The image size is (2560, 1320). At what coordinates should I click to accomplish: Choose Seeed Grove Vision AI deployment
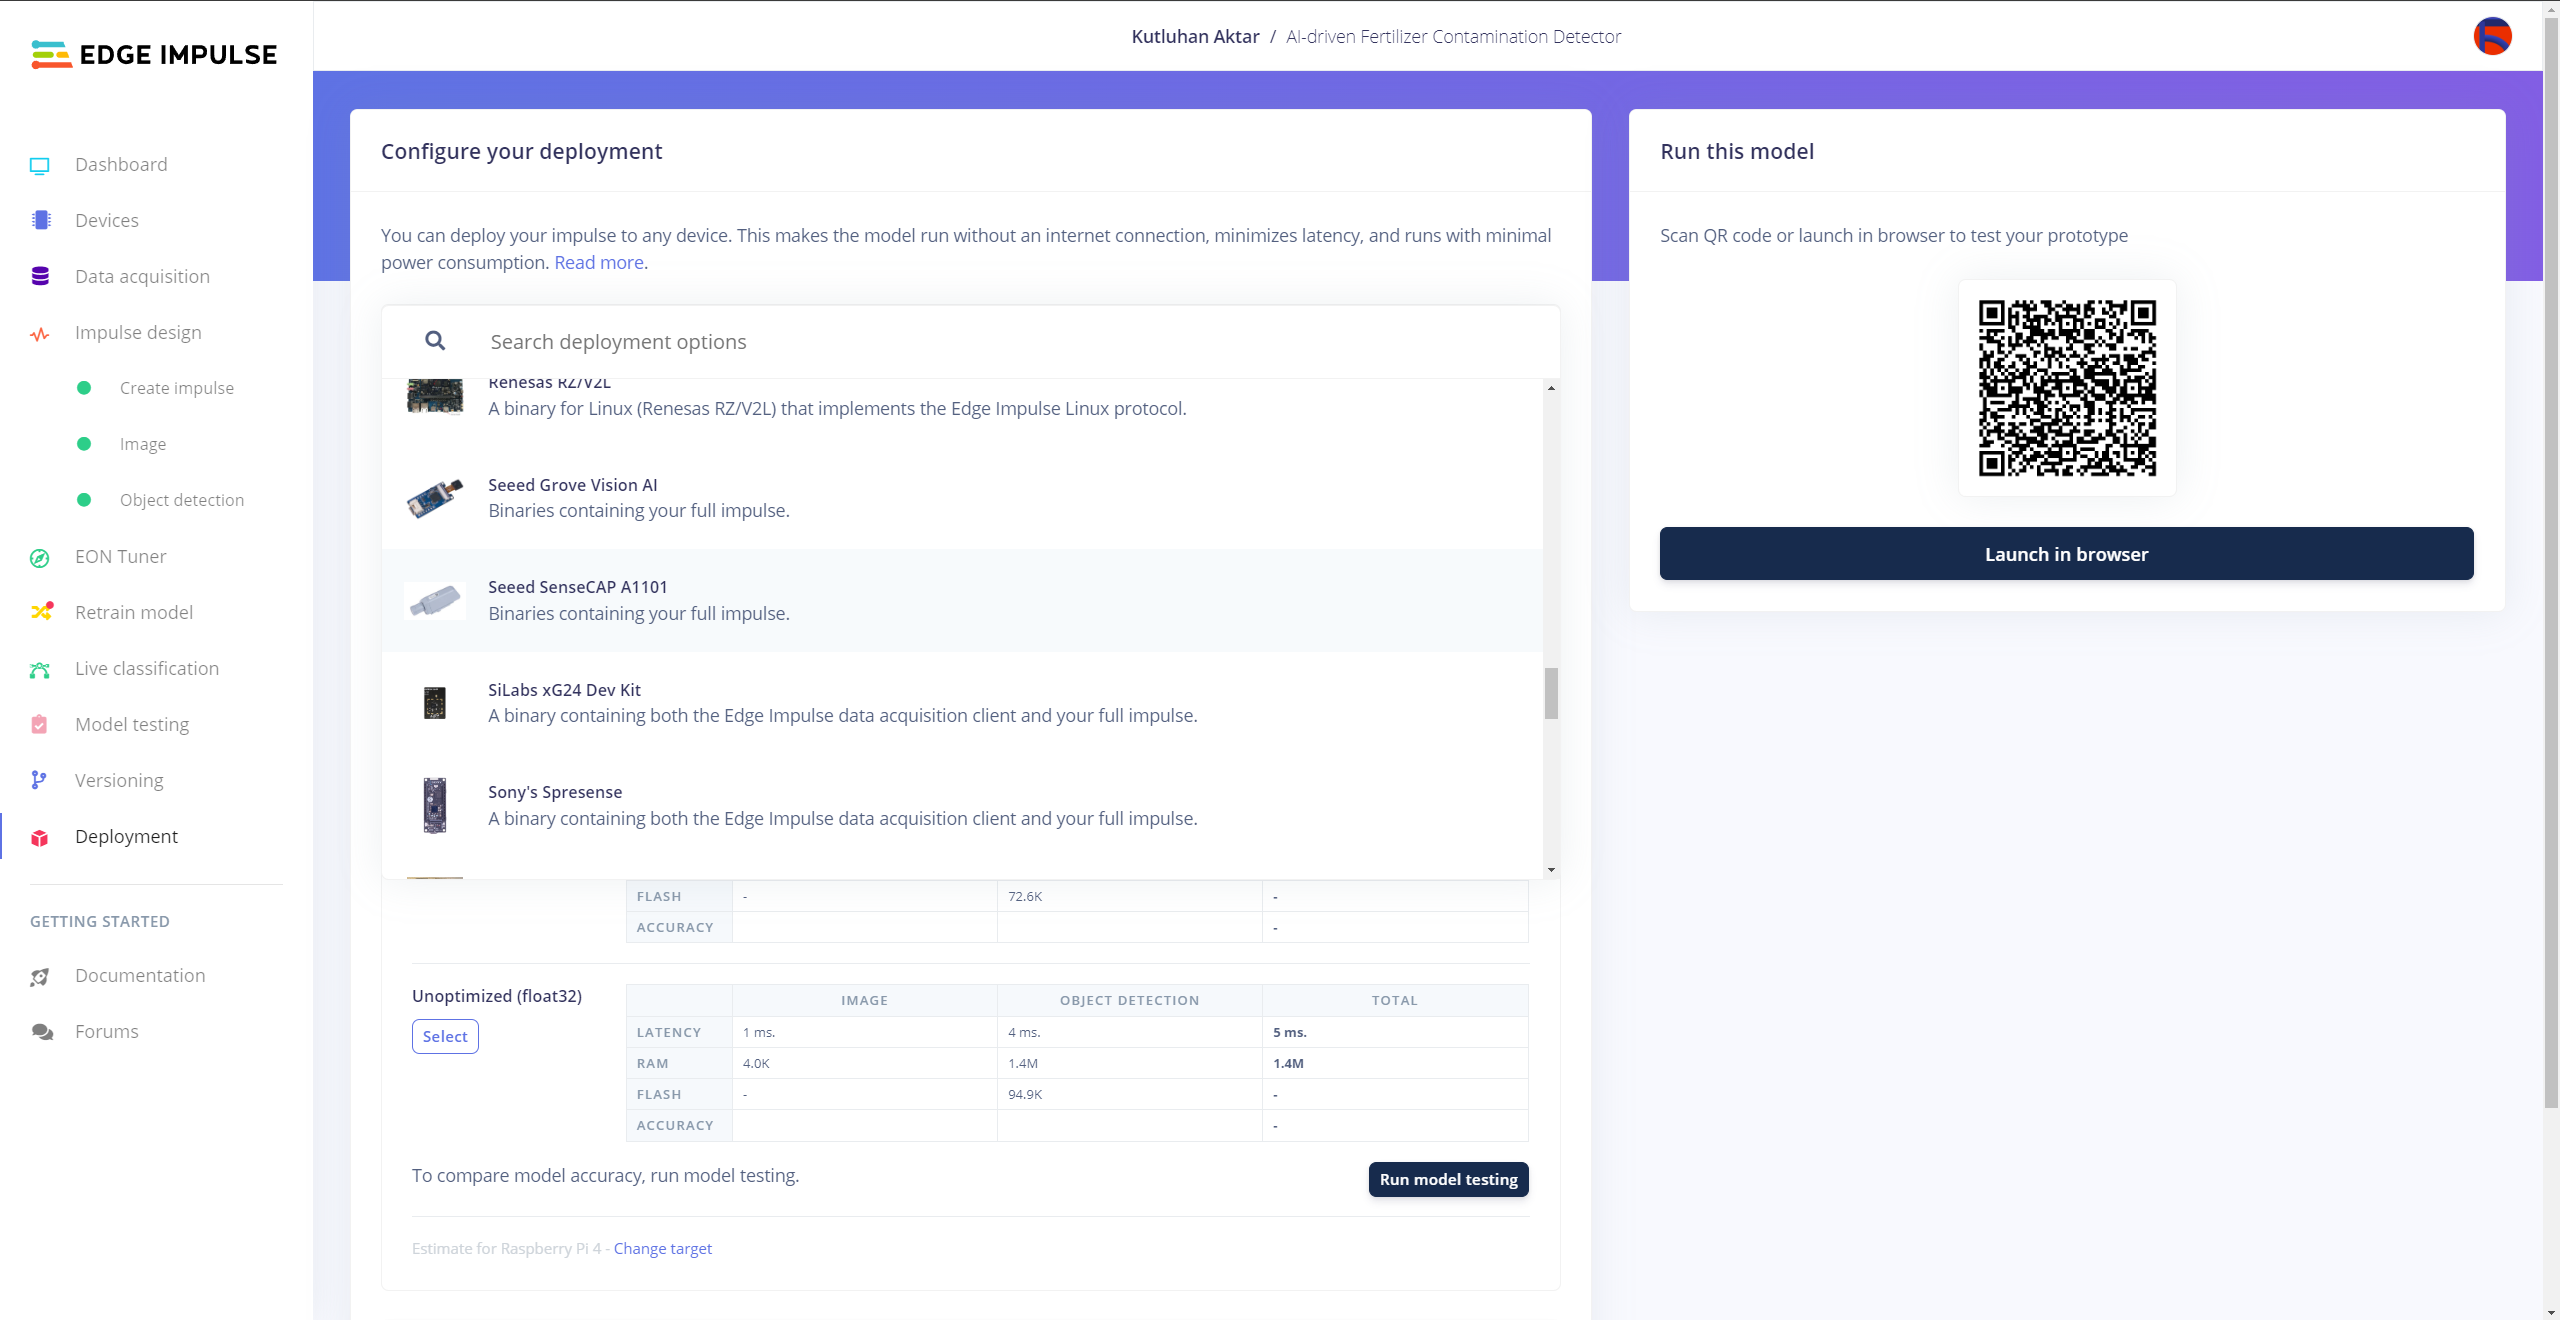coord(572,497)
